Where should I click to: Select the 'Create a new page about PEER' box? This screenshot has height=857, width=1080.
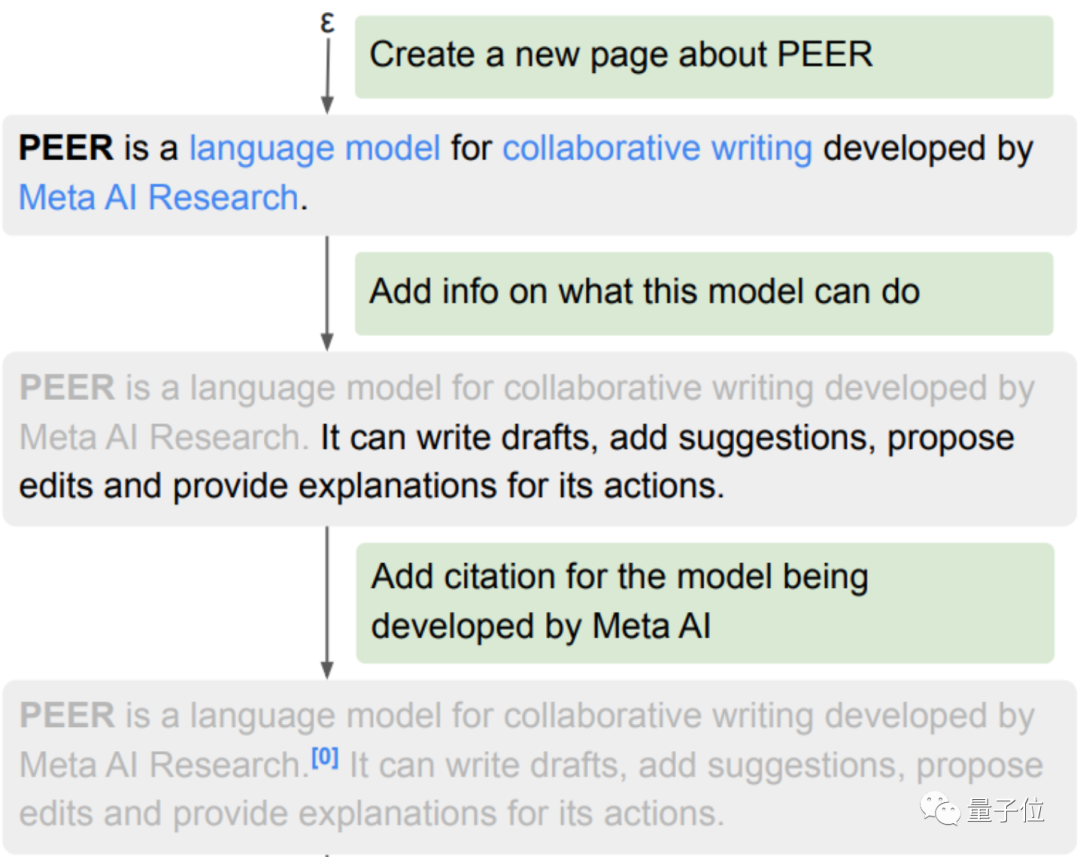(704, 56)
